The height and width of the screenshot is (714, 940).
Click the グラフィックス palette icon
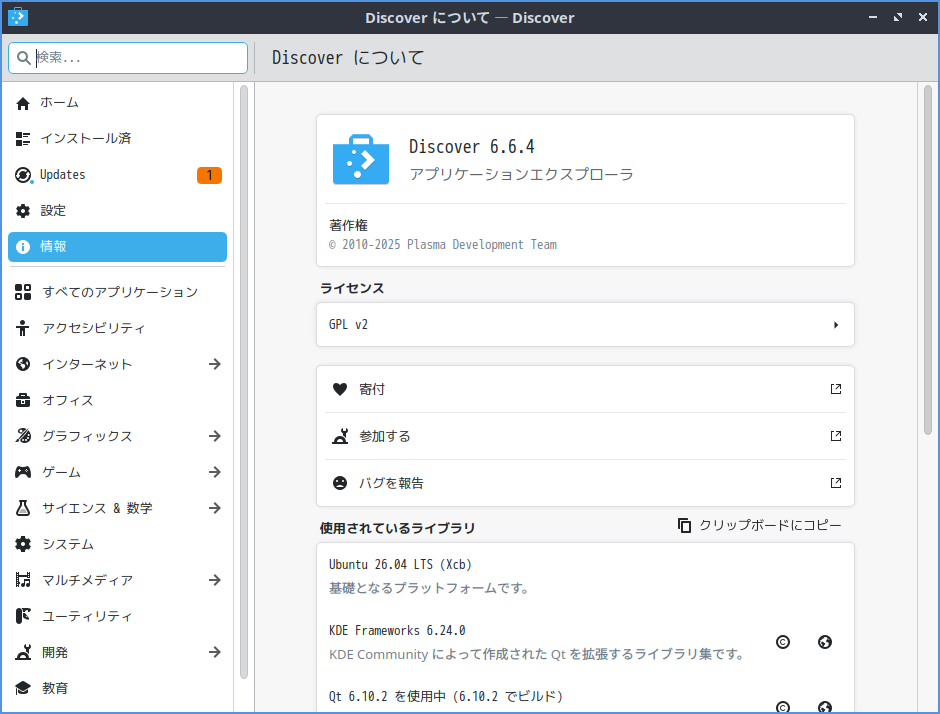23,436
